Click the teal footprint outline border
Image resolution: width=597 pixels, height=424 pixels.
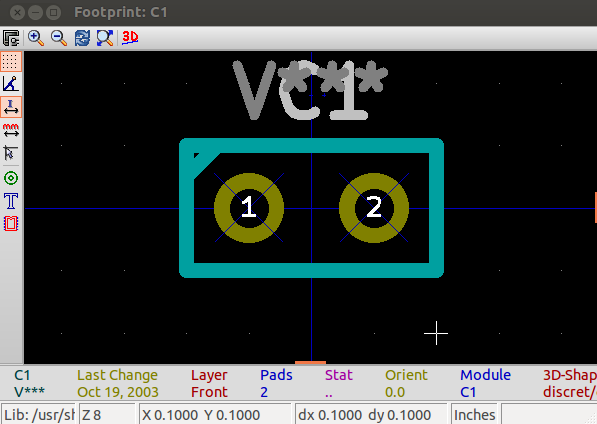click(311, 145)
